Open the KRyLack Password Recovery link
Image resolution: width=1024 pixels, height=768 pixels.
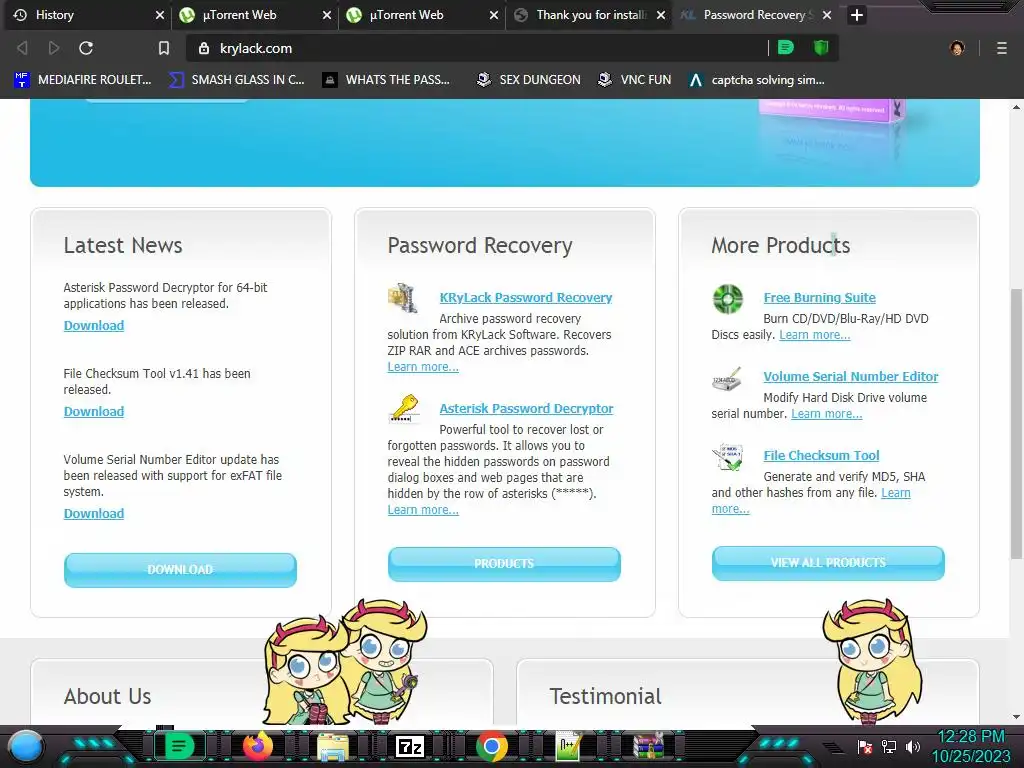click(526, 298)
